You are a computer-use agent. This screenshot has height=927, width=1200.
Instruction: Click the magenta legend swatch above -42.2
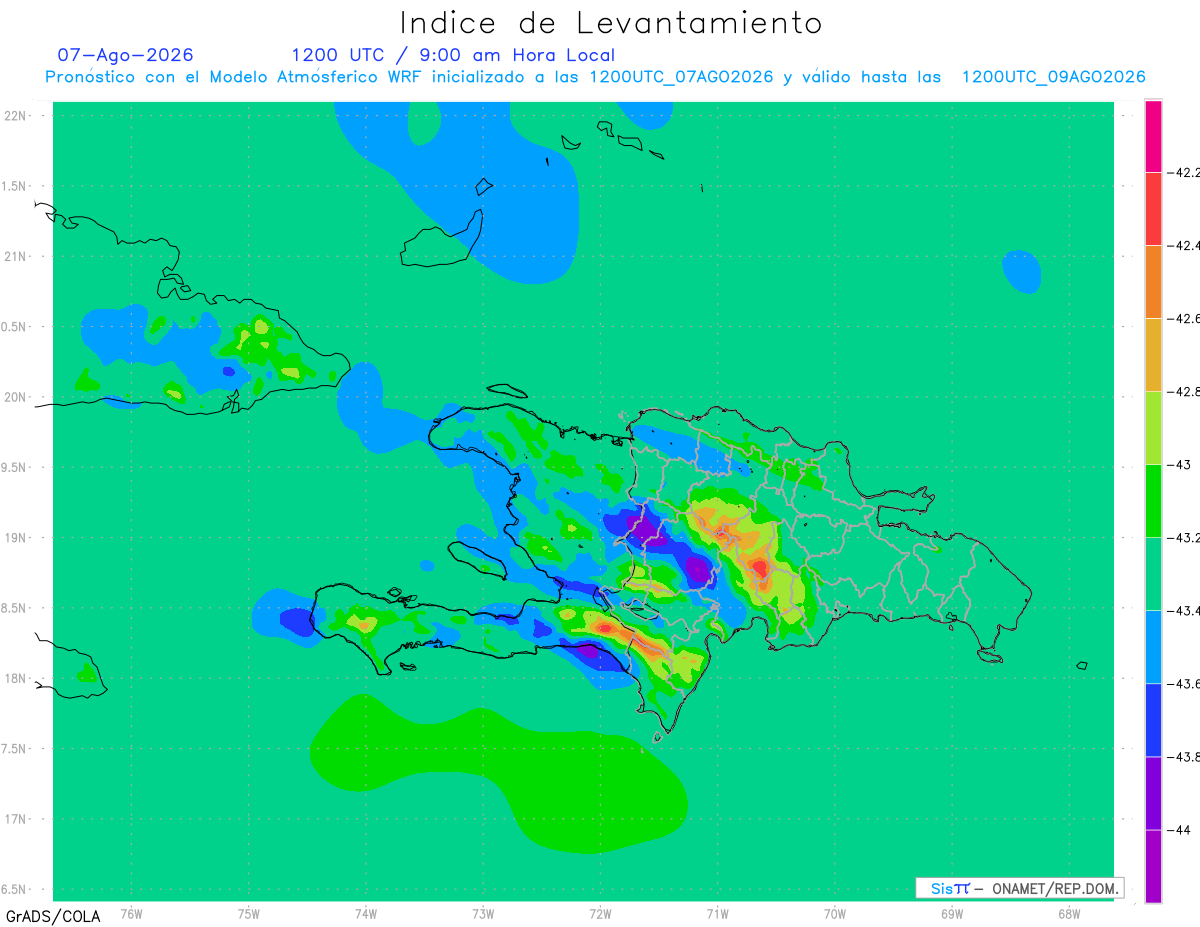pos(1153,136)
